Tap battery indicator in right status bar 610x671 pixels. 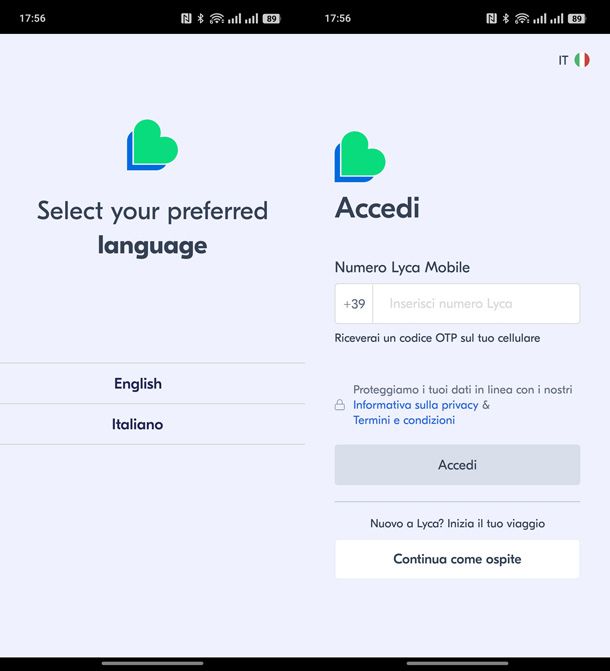coord(577,18)
